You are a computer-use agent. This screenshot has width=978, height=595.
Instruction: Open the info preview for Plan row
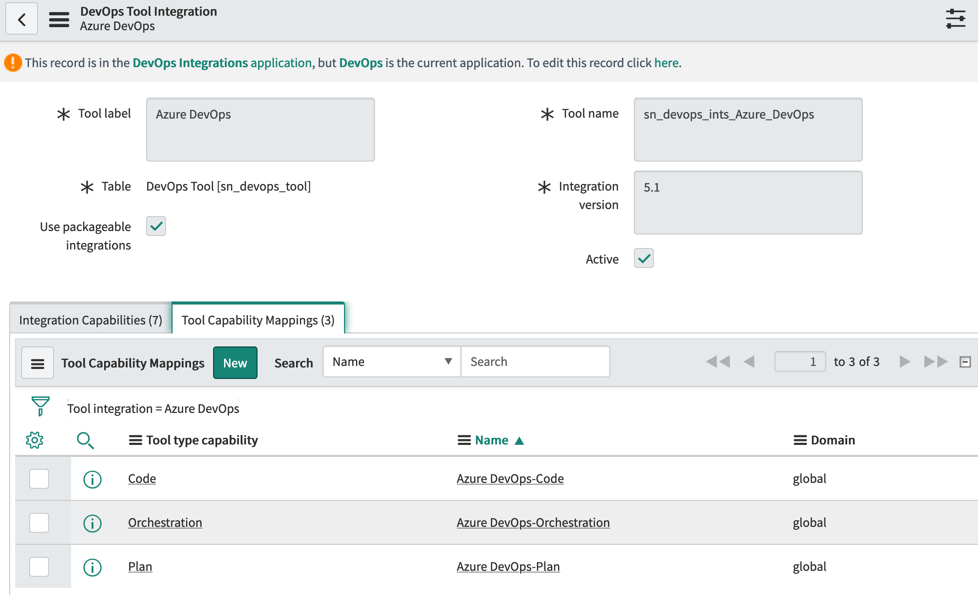[x=92, y=567]
